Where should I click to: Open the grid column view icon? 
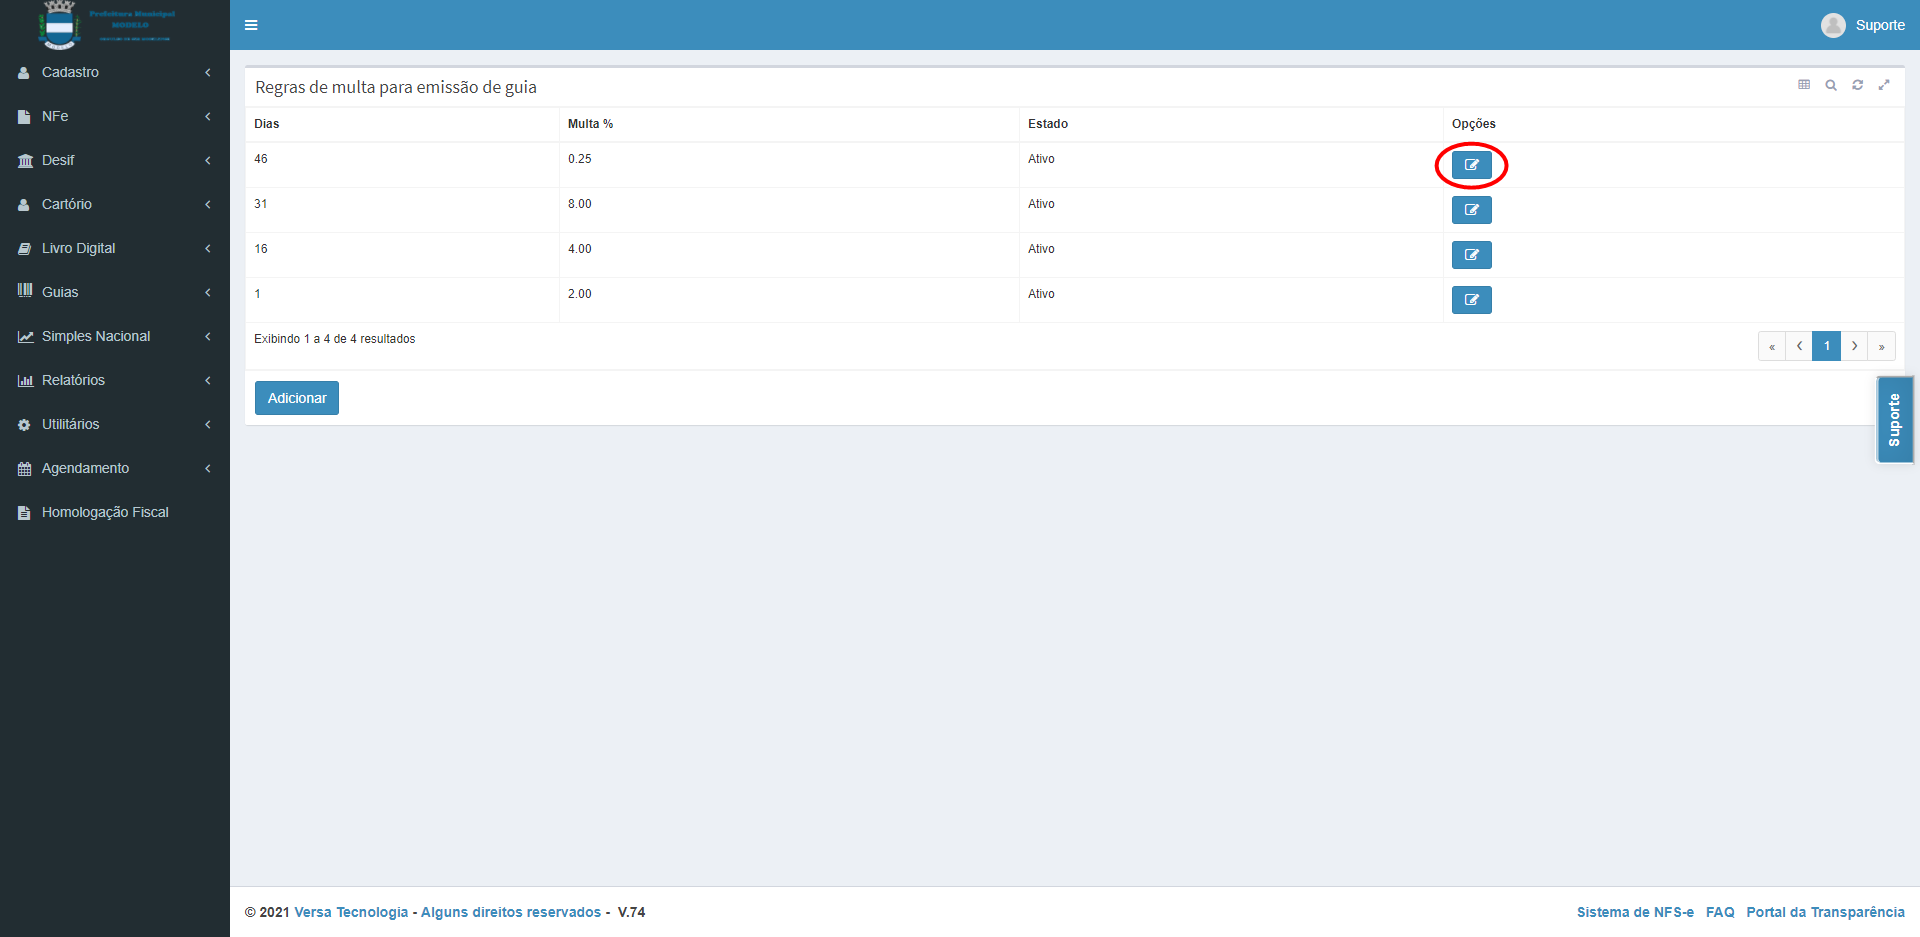(1804, 85)
